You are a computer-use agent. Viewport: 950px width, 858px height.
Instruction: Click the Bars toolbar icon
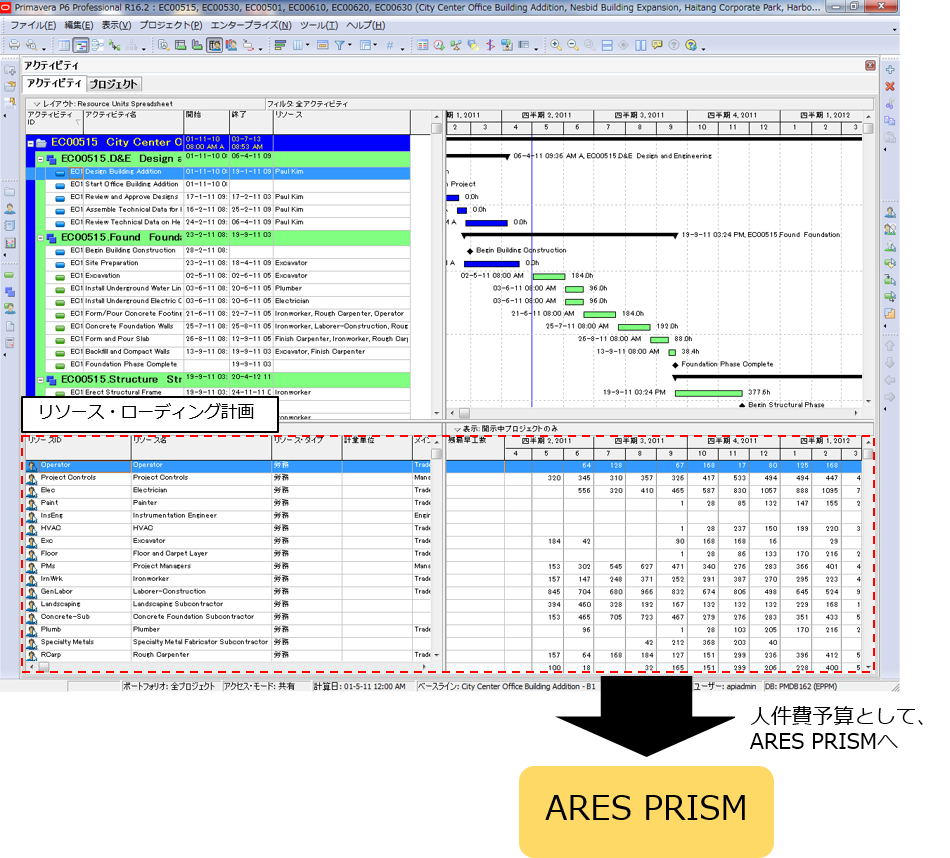(281, 45)
